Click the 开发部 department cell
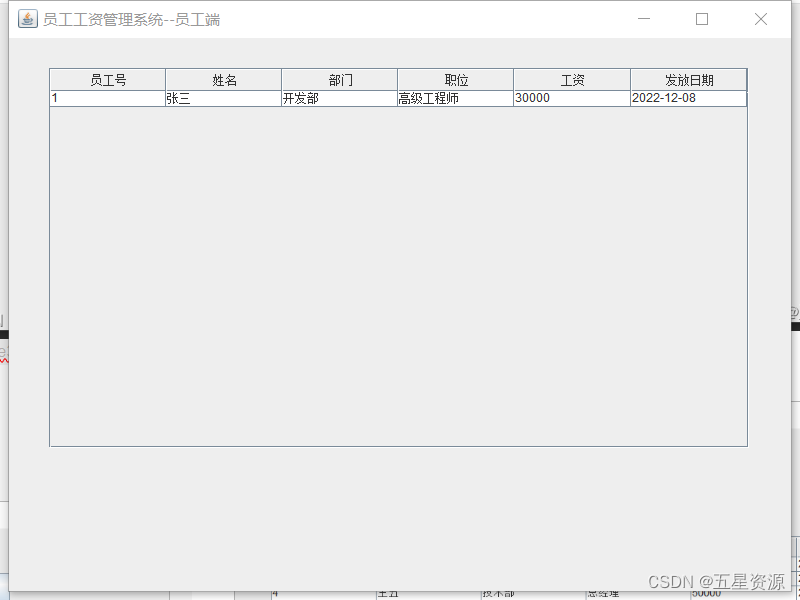 point(340,98)
